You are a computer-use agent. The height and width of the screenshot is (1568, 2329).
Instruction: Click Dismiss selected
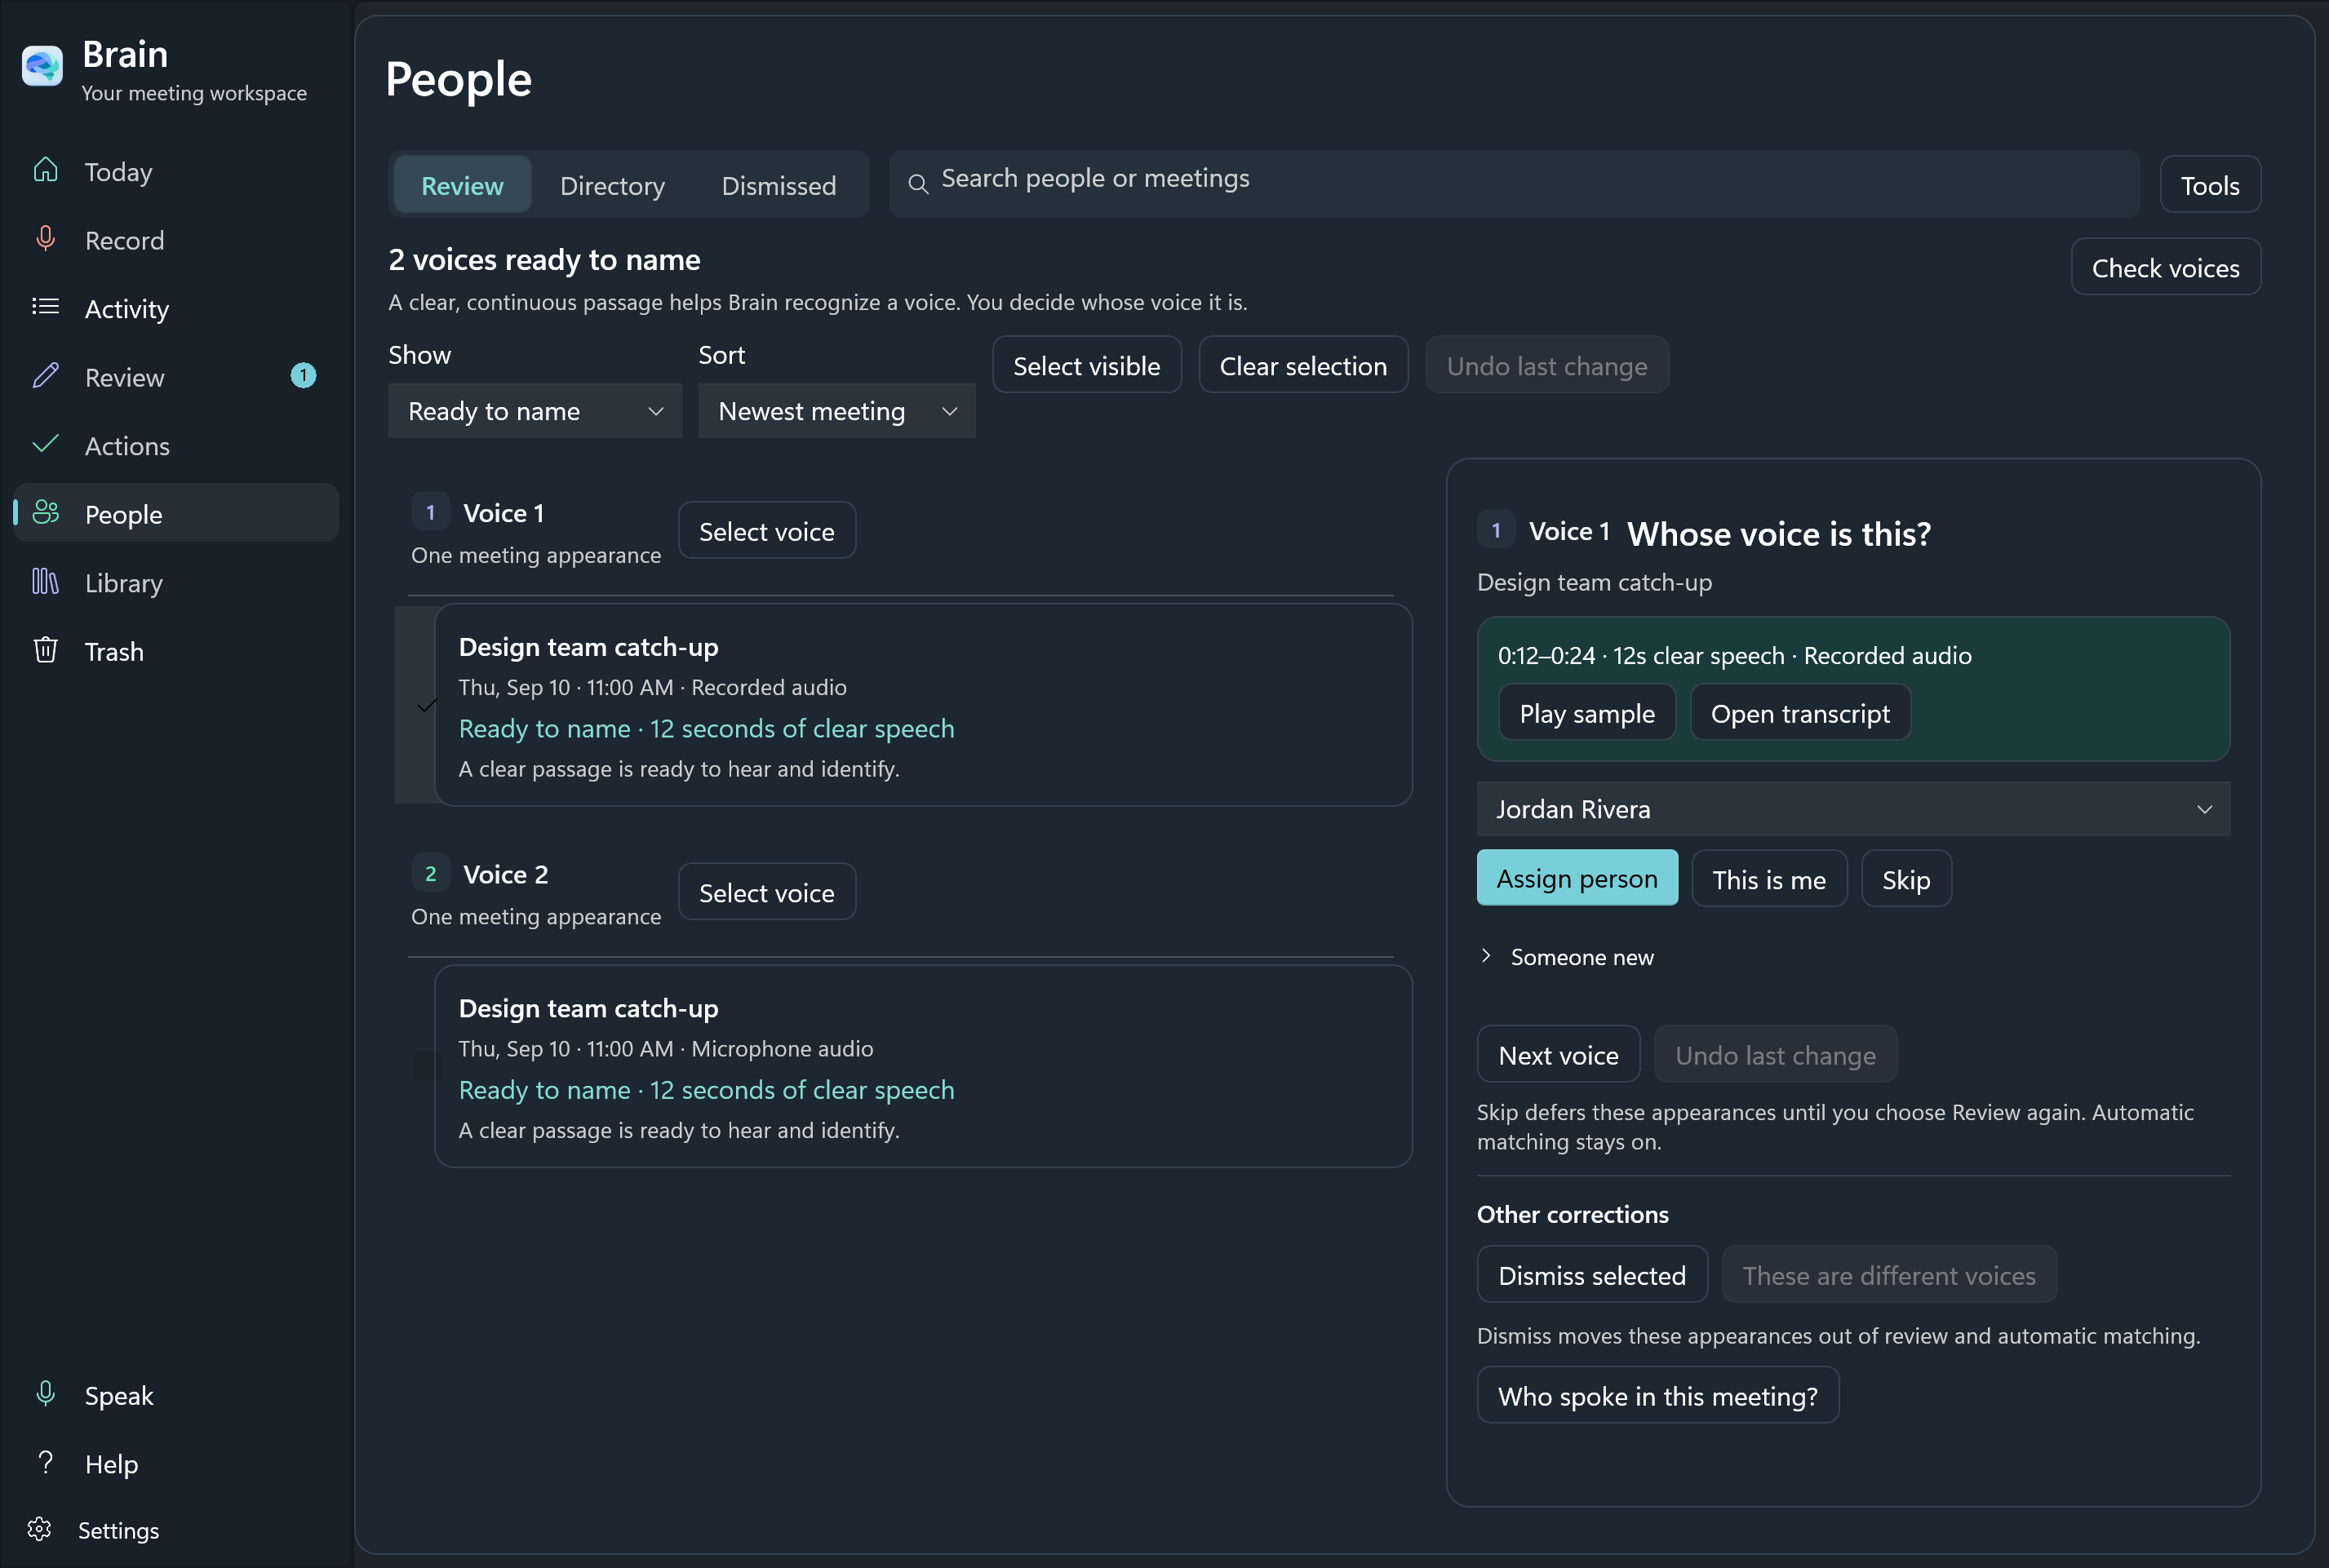click(1592, 1274)
